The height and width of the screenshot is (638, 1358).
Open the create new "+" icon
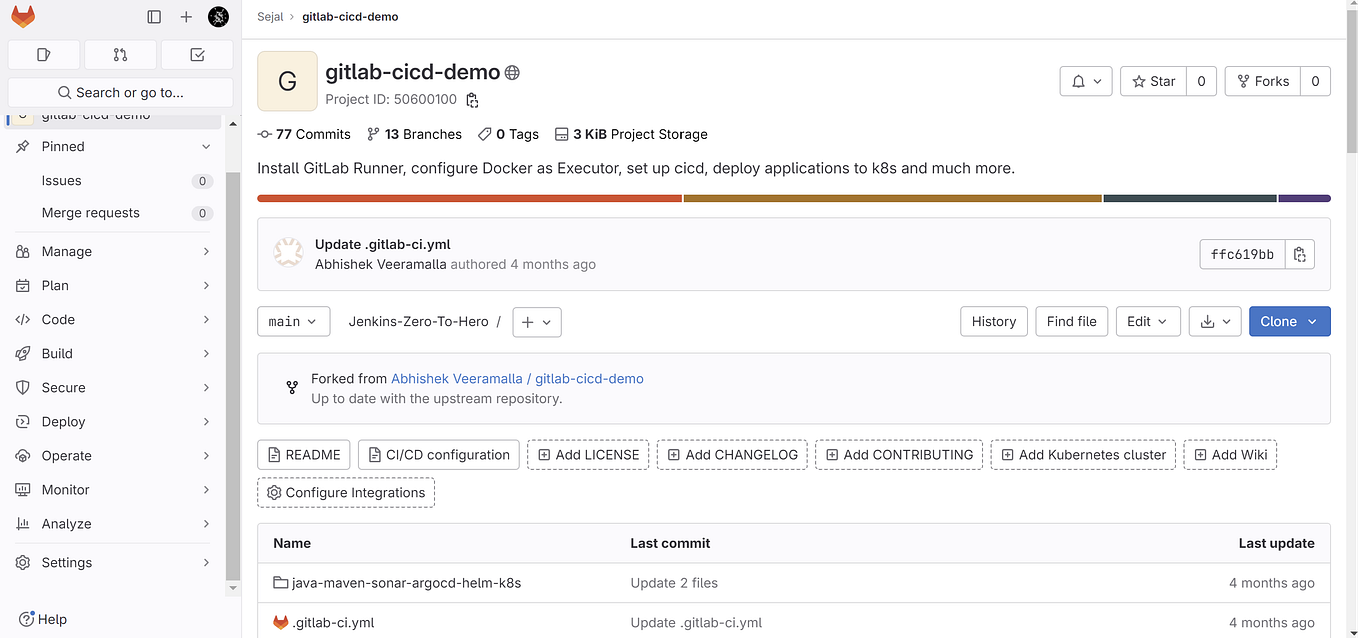tap(186, 16)
